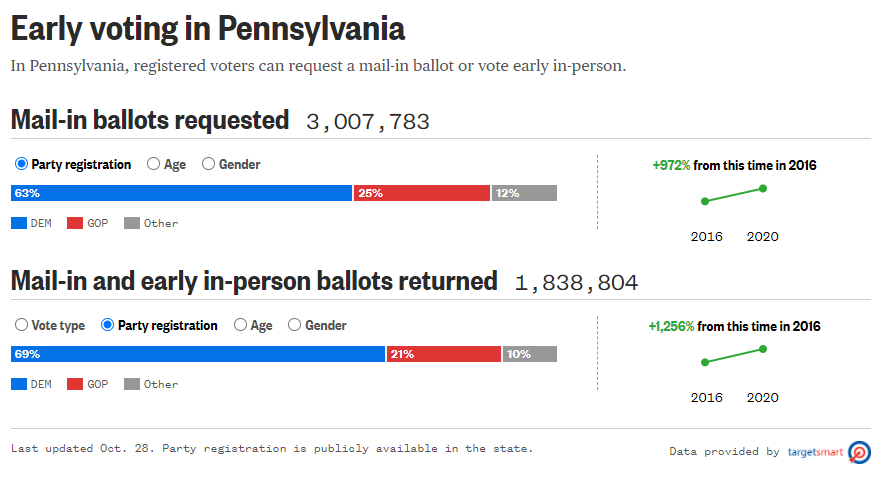Click the 21% GOP bar in returned chart

(443, 354)
